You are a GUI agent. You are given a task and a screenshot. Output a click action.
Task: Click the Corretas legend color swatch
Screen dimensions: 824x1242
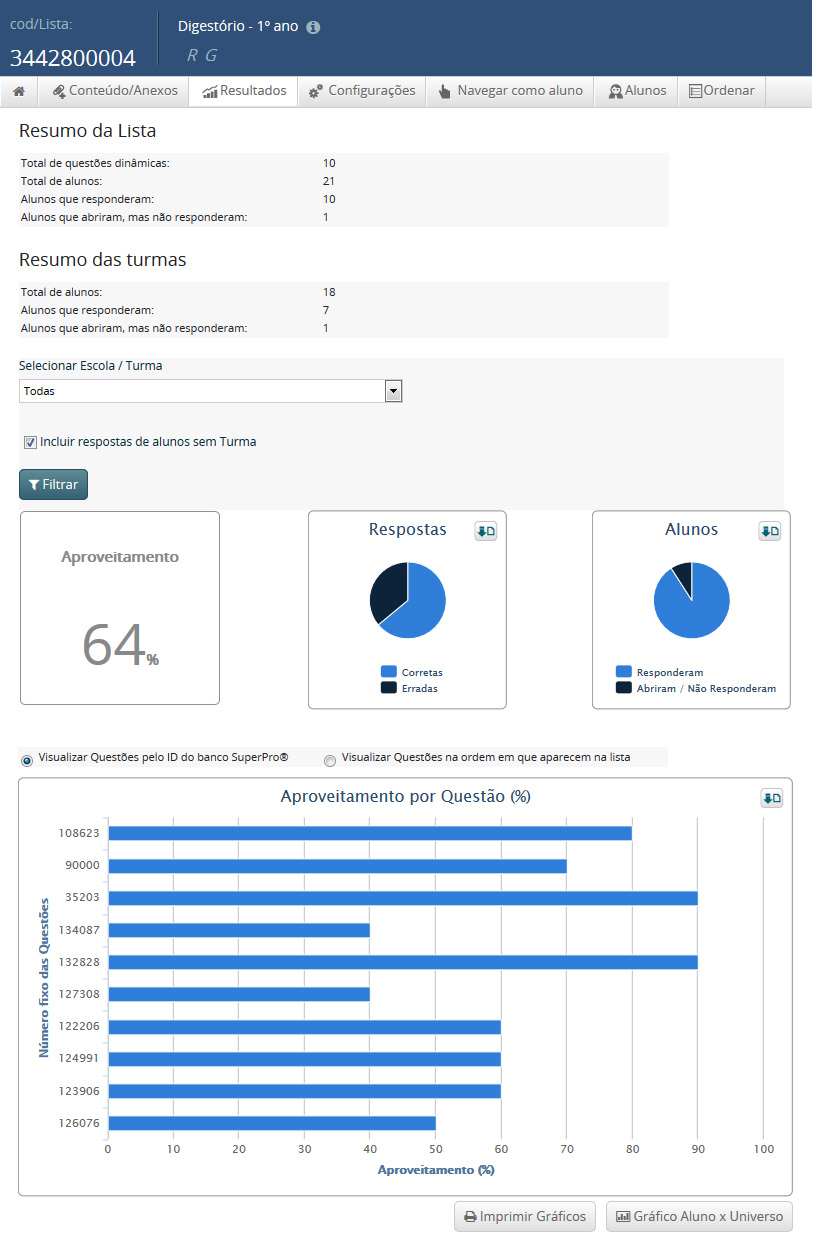(x=388, y=672)
